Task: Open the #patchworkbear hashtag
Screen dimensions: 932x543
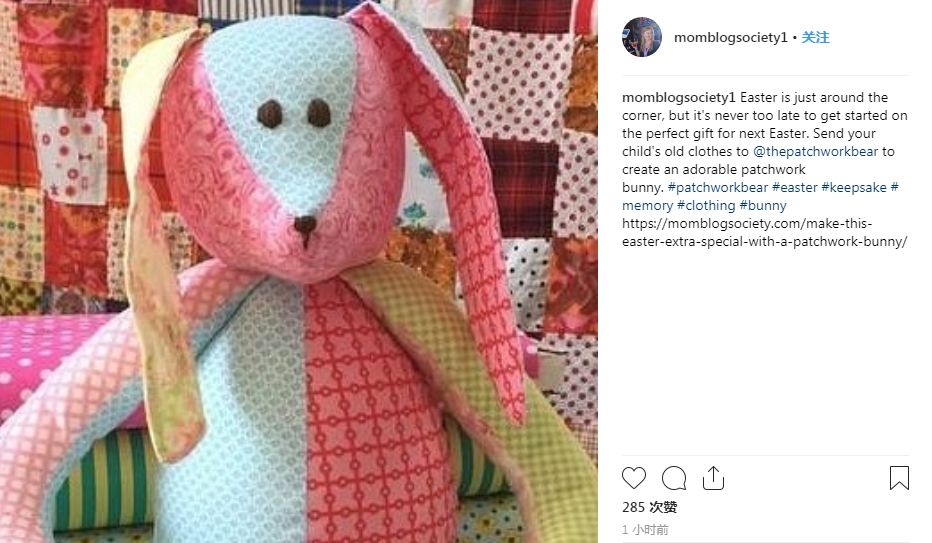Action: pos(718,188)
